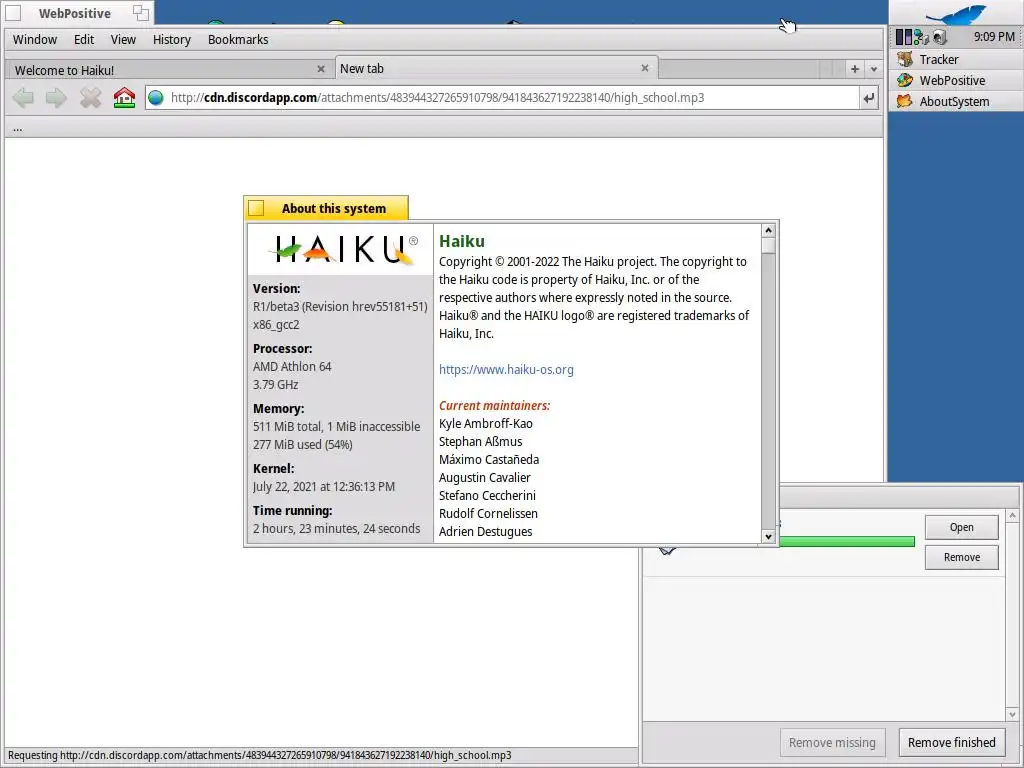Open the Edit menu

[84, 40]
